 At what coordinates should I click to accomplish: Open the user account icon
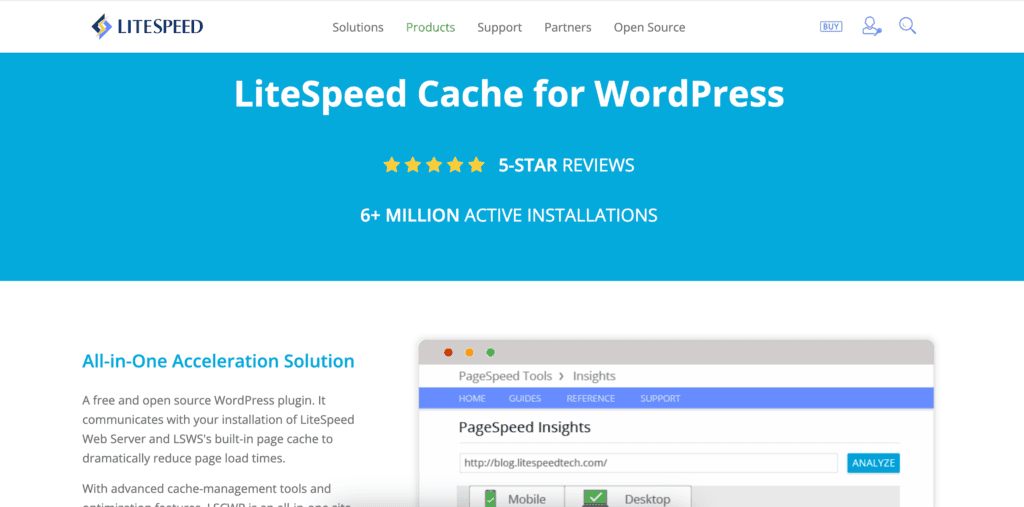coord(871,26)
